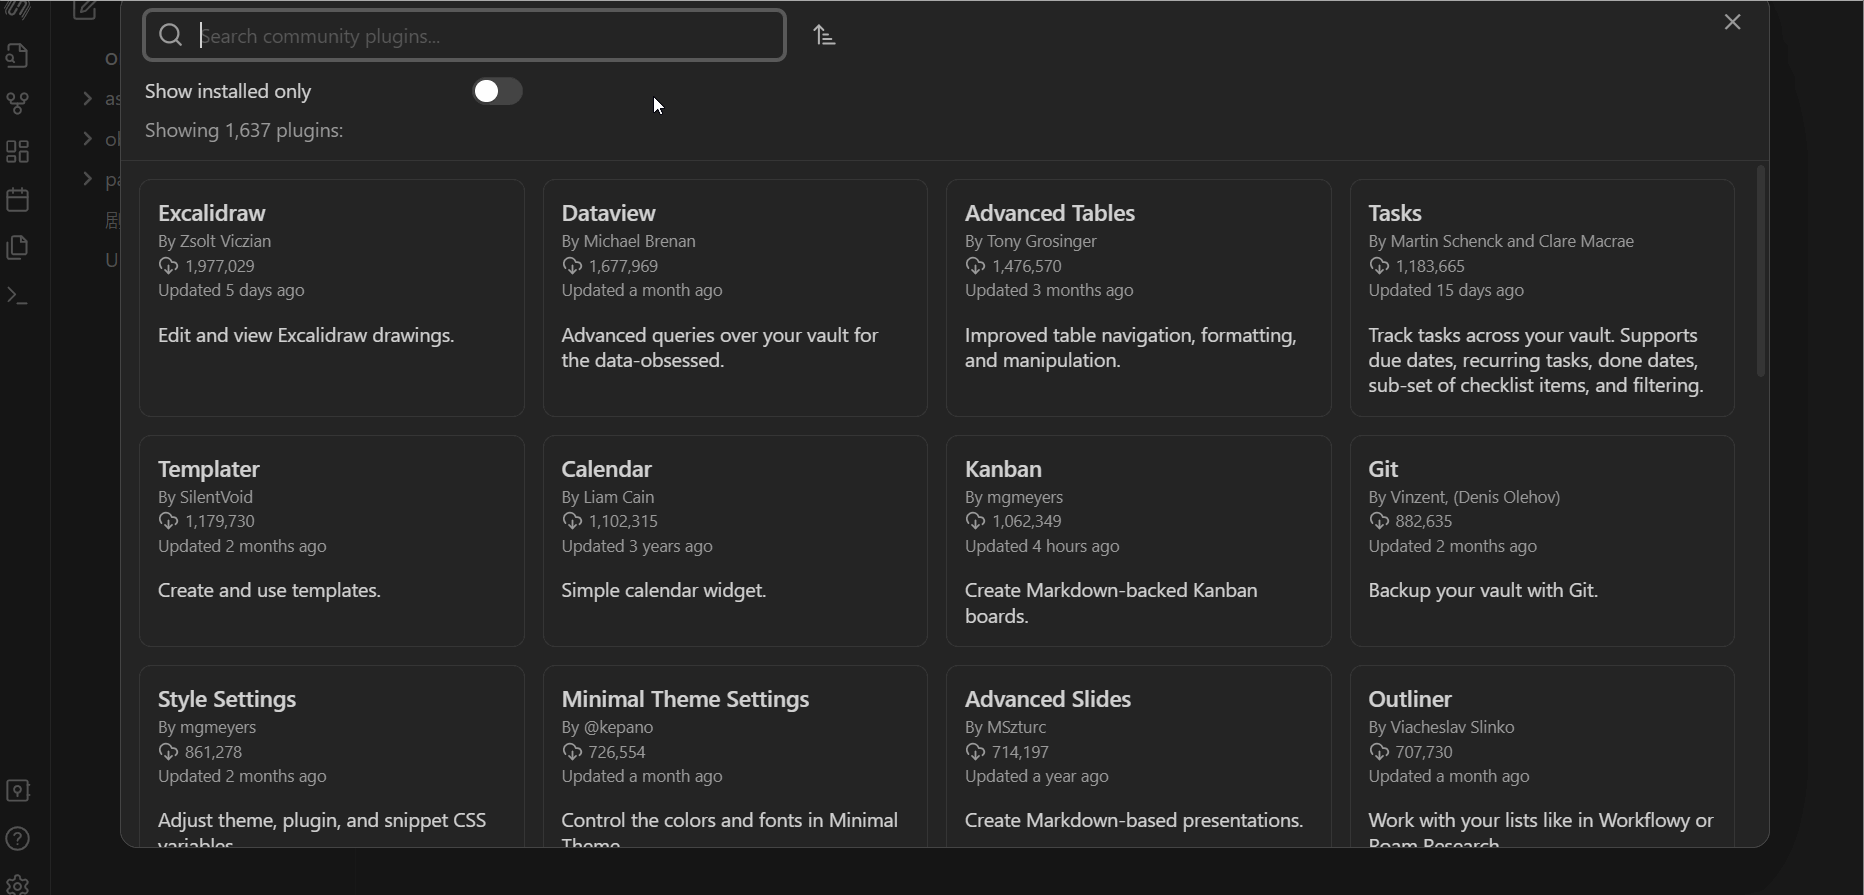Click "By Zsolt Viczian" author text
1864x895 pixels.
(215, 241)
